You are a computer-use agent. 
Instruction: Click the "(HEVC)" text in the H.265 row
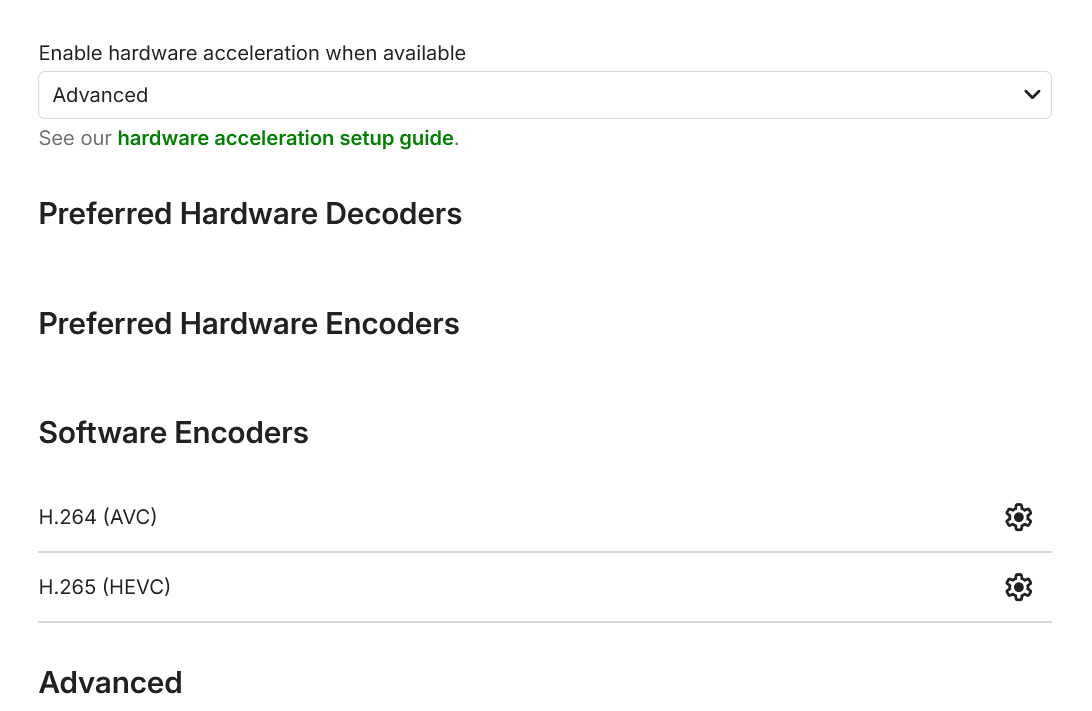click(x=136, y=587)
